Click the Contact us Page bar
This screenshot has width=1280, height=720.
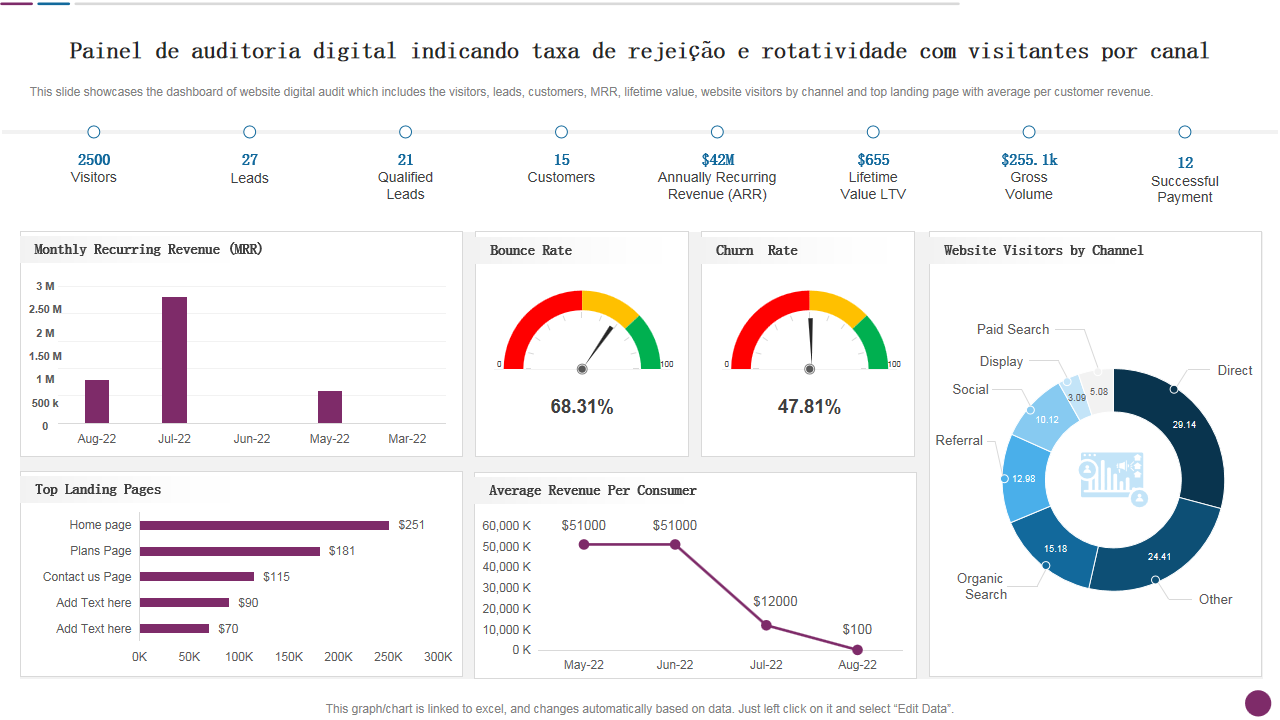pyautogui.click(x=197, y=577)
